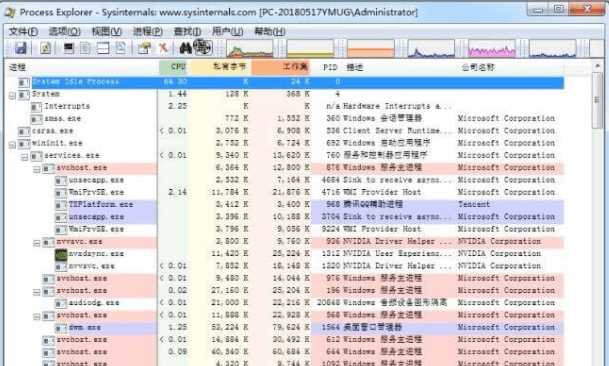Sort by the PID column header
Image resolution: width=609 pixels, height=366 pixels.
[x=329, y=67]
